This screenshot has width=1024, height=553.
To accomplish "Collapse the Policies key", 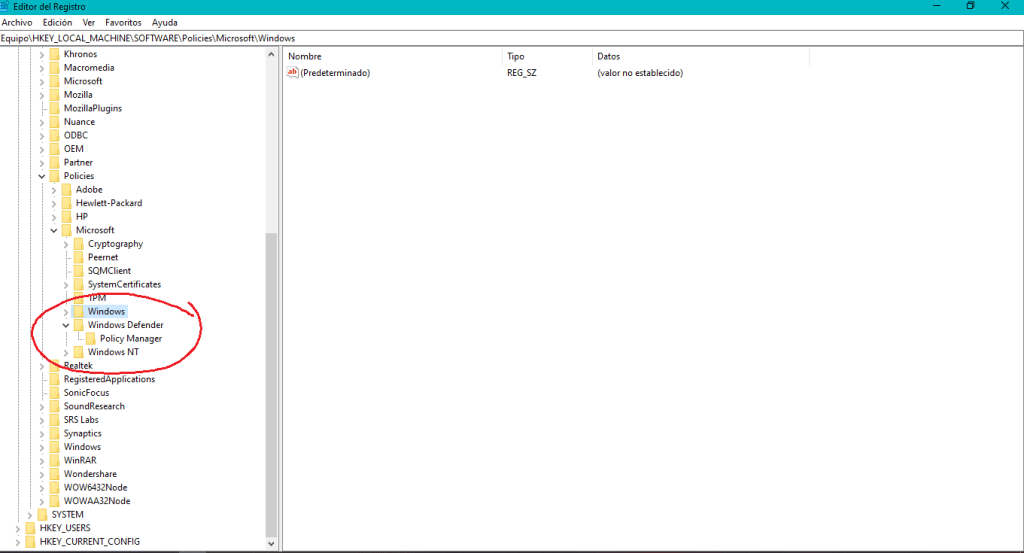I will point(42,176).
